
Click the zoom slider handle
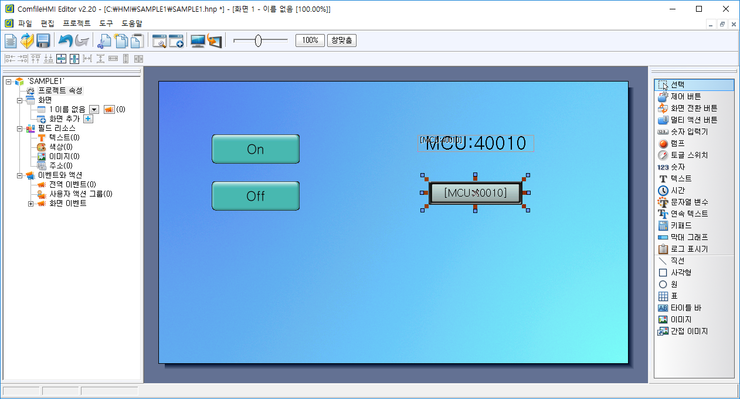(258, 41)
